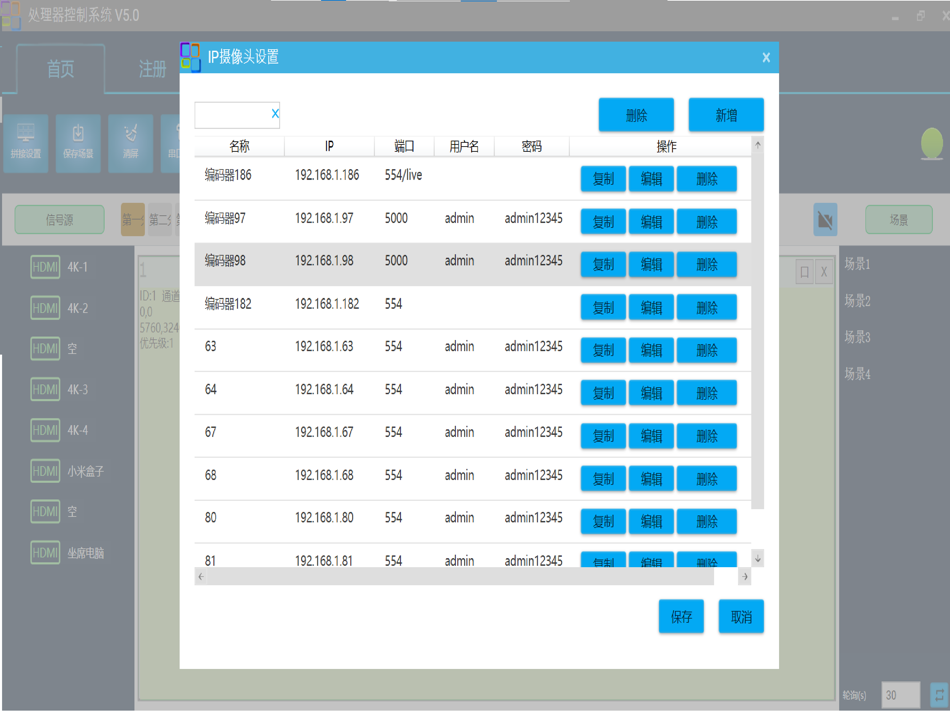
Task: Edit the 编码器182 entry
Action: [x=651, y=307]
